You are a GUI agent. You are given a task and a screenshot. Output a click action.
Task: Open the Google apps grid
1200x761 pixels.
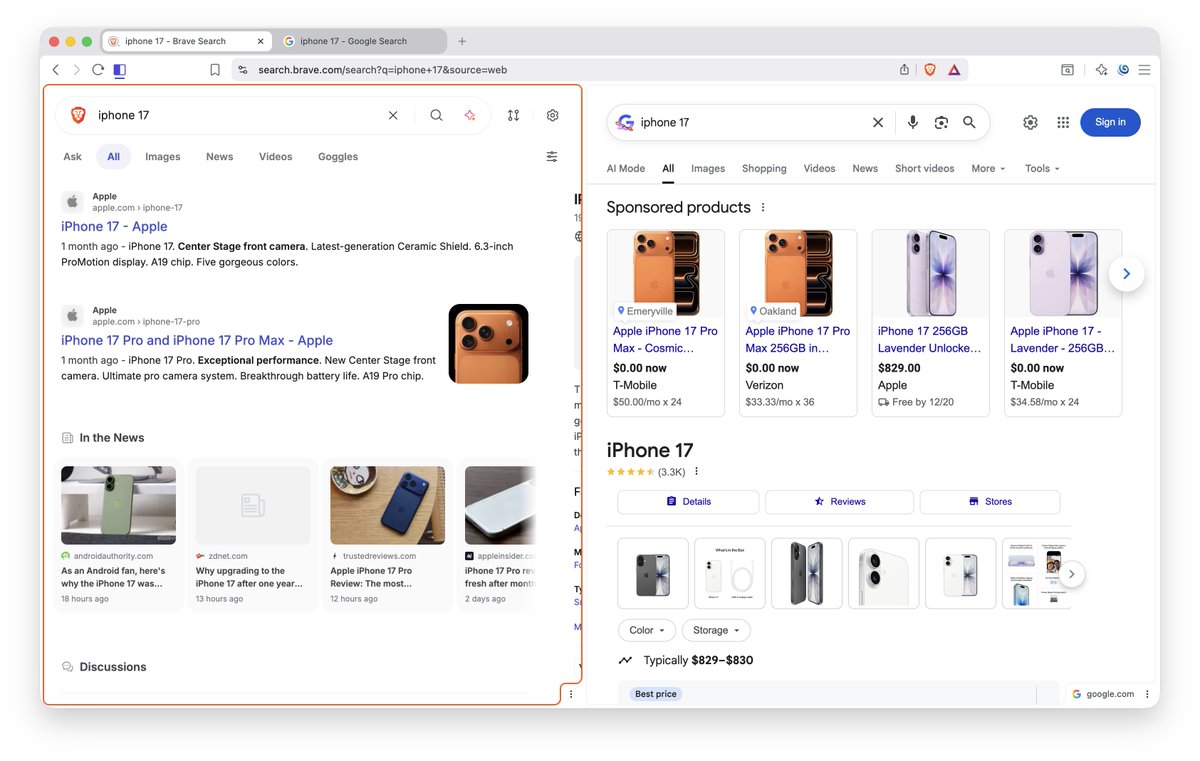(x=1063, y=122)
